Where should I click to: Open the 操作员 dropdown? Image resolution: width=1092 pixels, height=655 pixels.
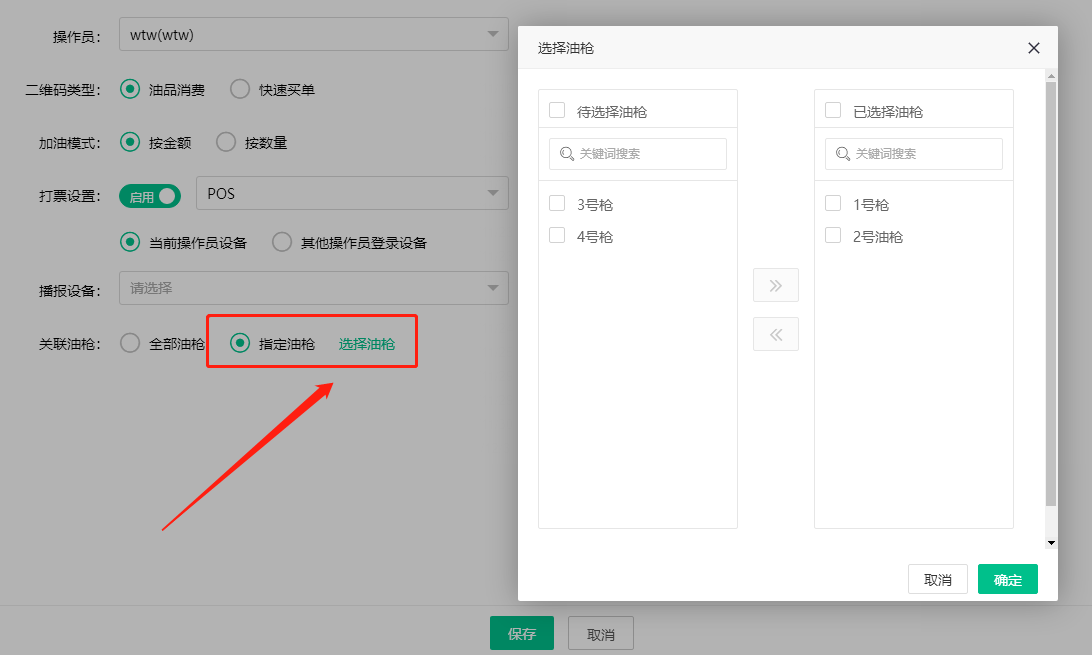tap(313, 35)
